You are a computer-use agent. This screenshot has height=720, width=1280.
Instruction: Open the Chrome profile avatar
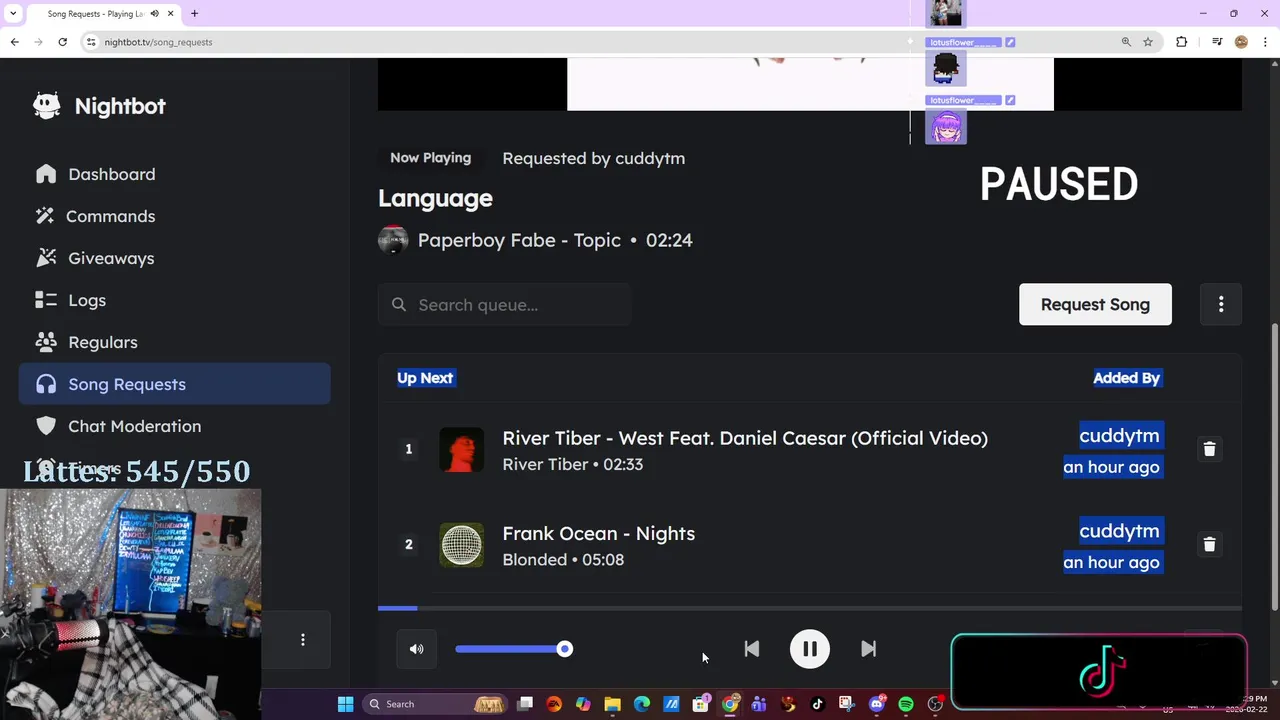1241,42
